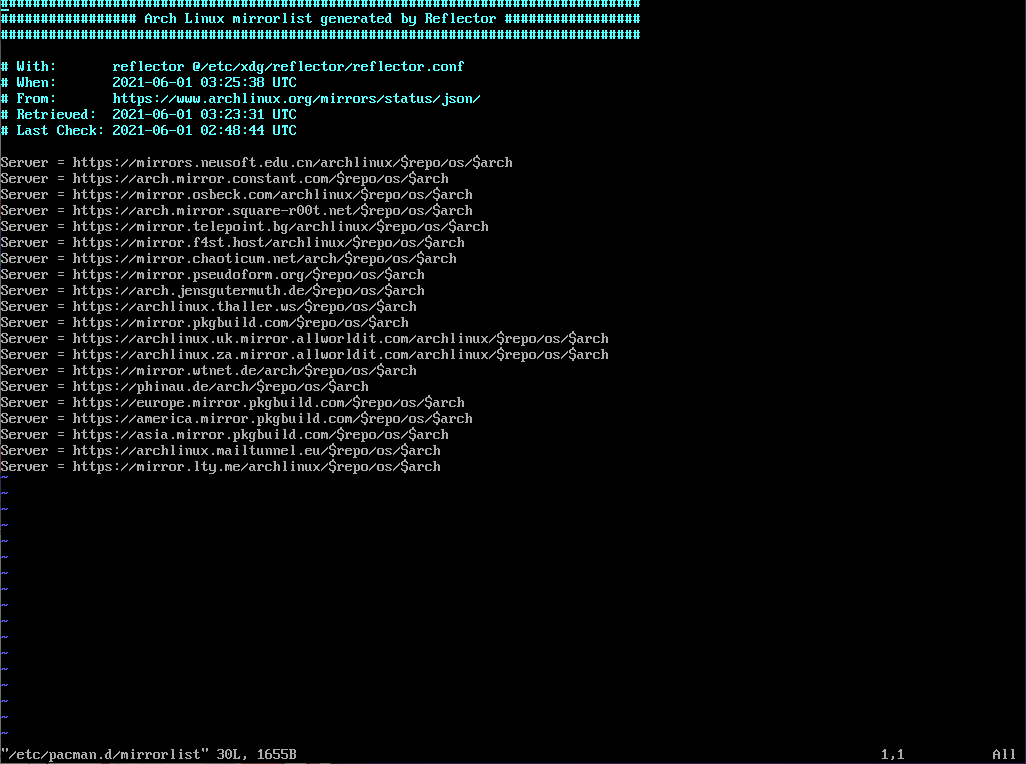The width and height of the screenshot is (1026, 764).
Task: Click the 'All' scroll position indicator
Action: coord(1004,754)
